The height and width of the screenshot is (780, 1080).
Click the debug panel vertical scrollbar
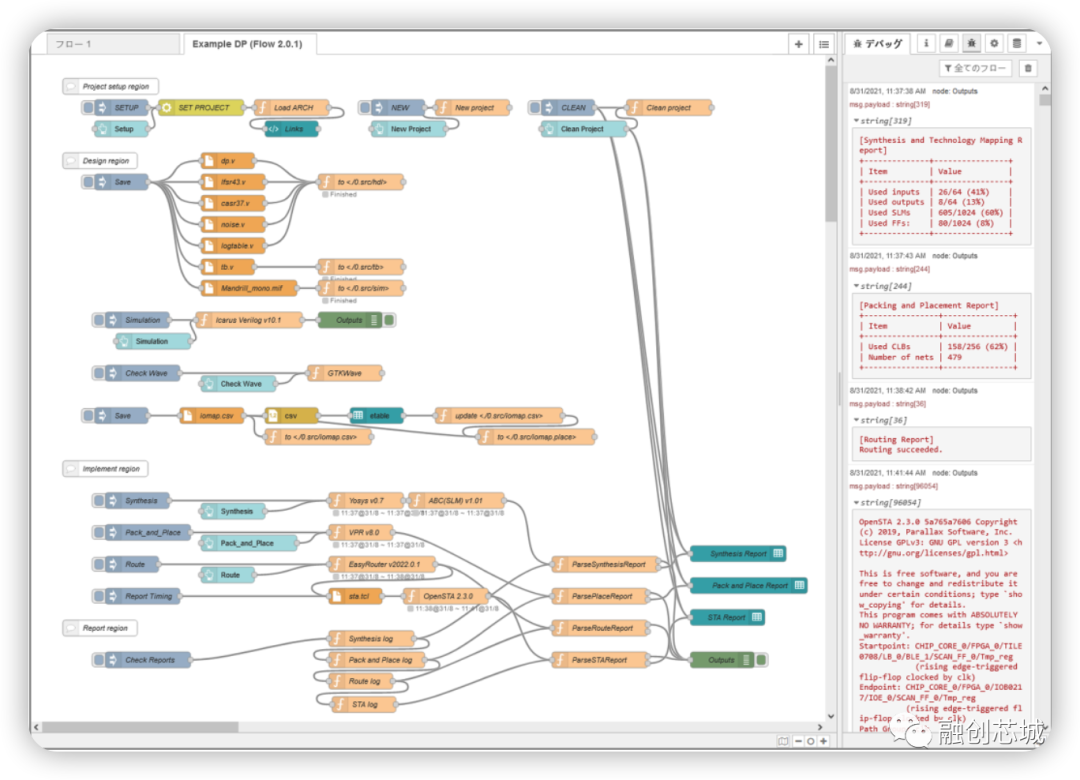click(1045, 101)
